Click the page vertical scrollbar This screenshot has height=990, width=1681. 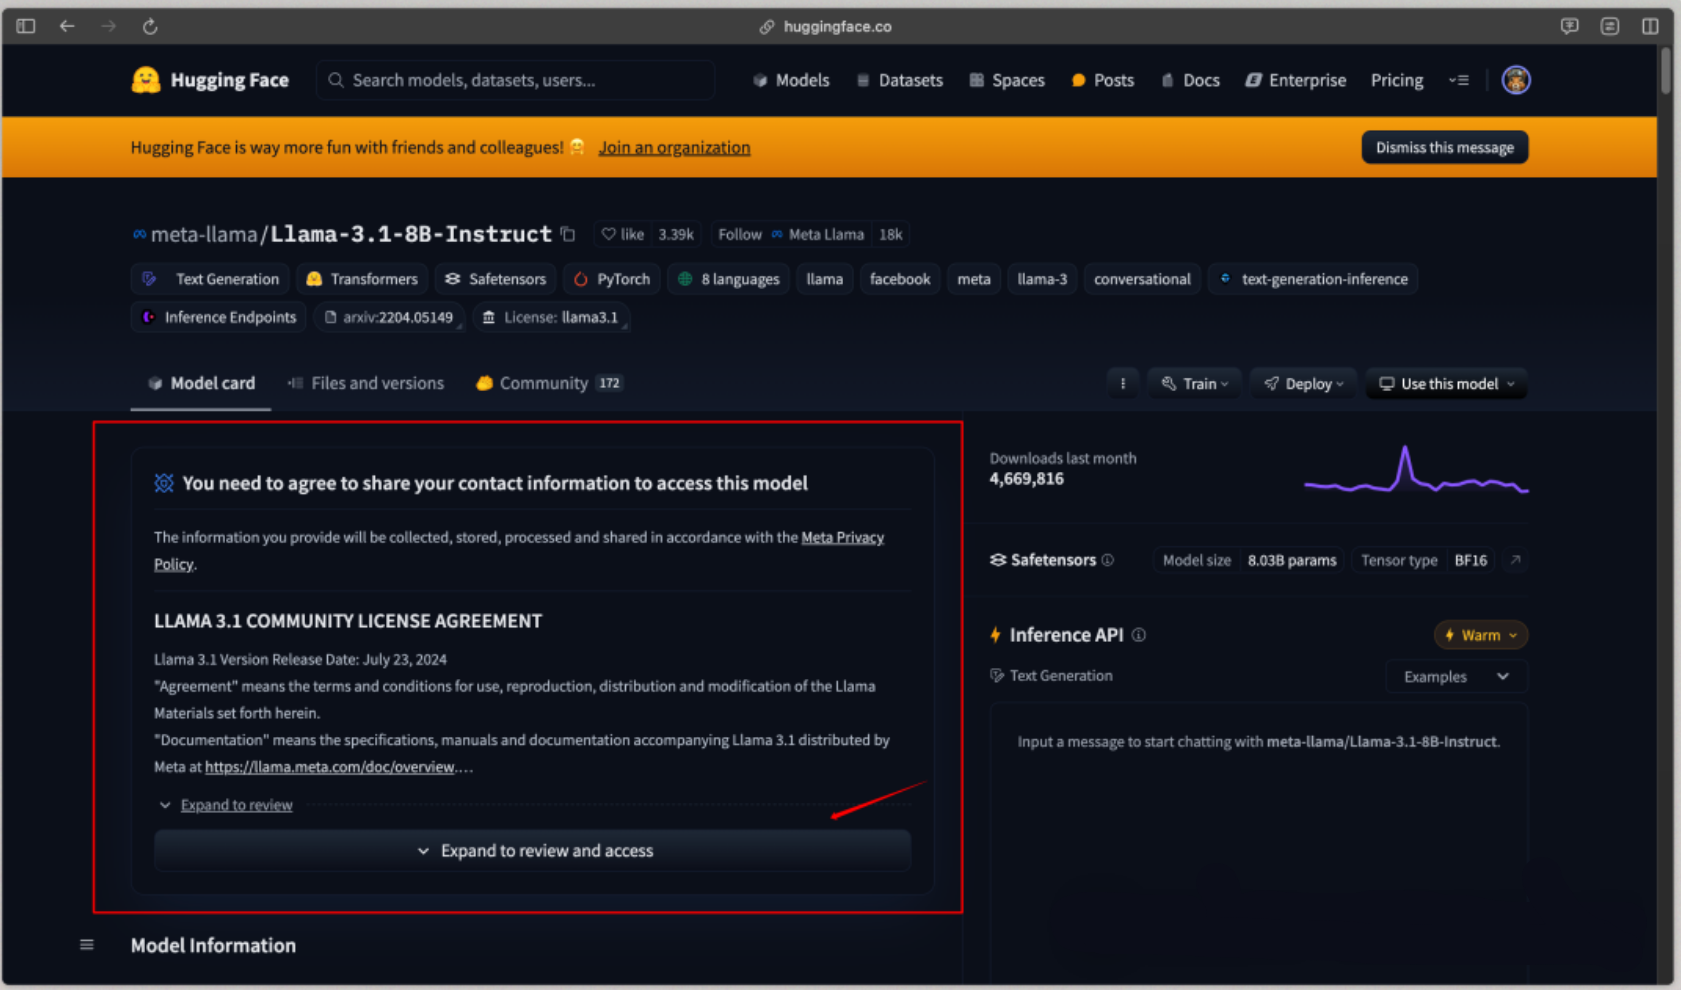1666,70
